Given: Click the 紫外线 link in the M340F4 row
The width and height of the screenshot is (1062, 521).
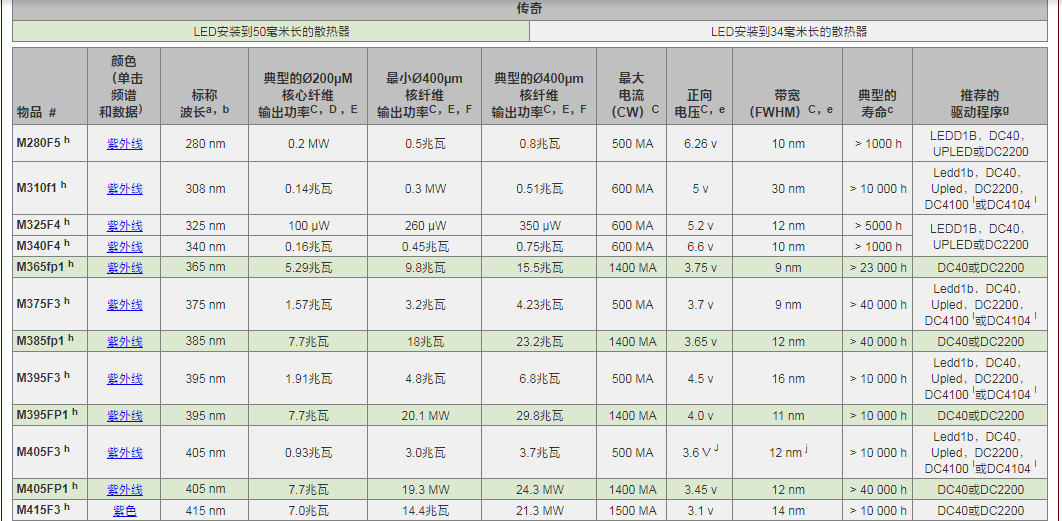Looking at the screenshot, I should pos(125,247).
